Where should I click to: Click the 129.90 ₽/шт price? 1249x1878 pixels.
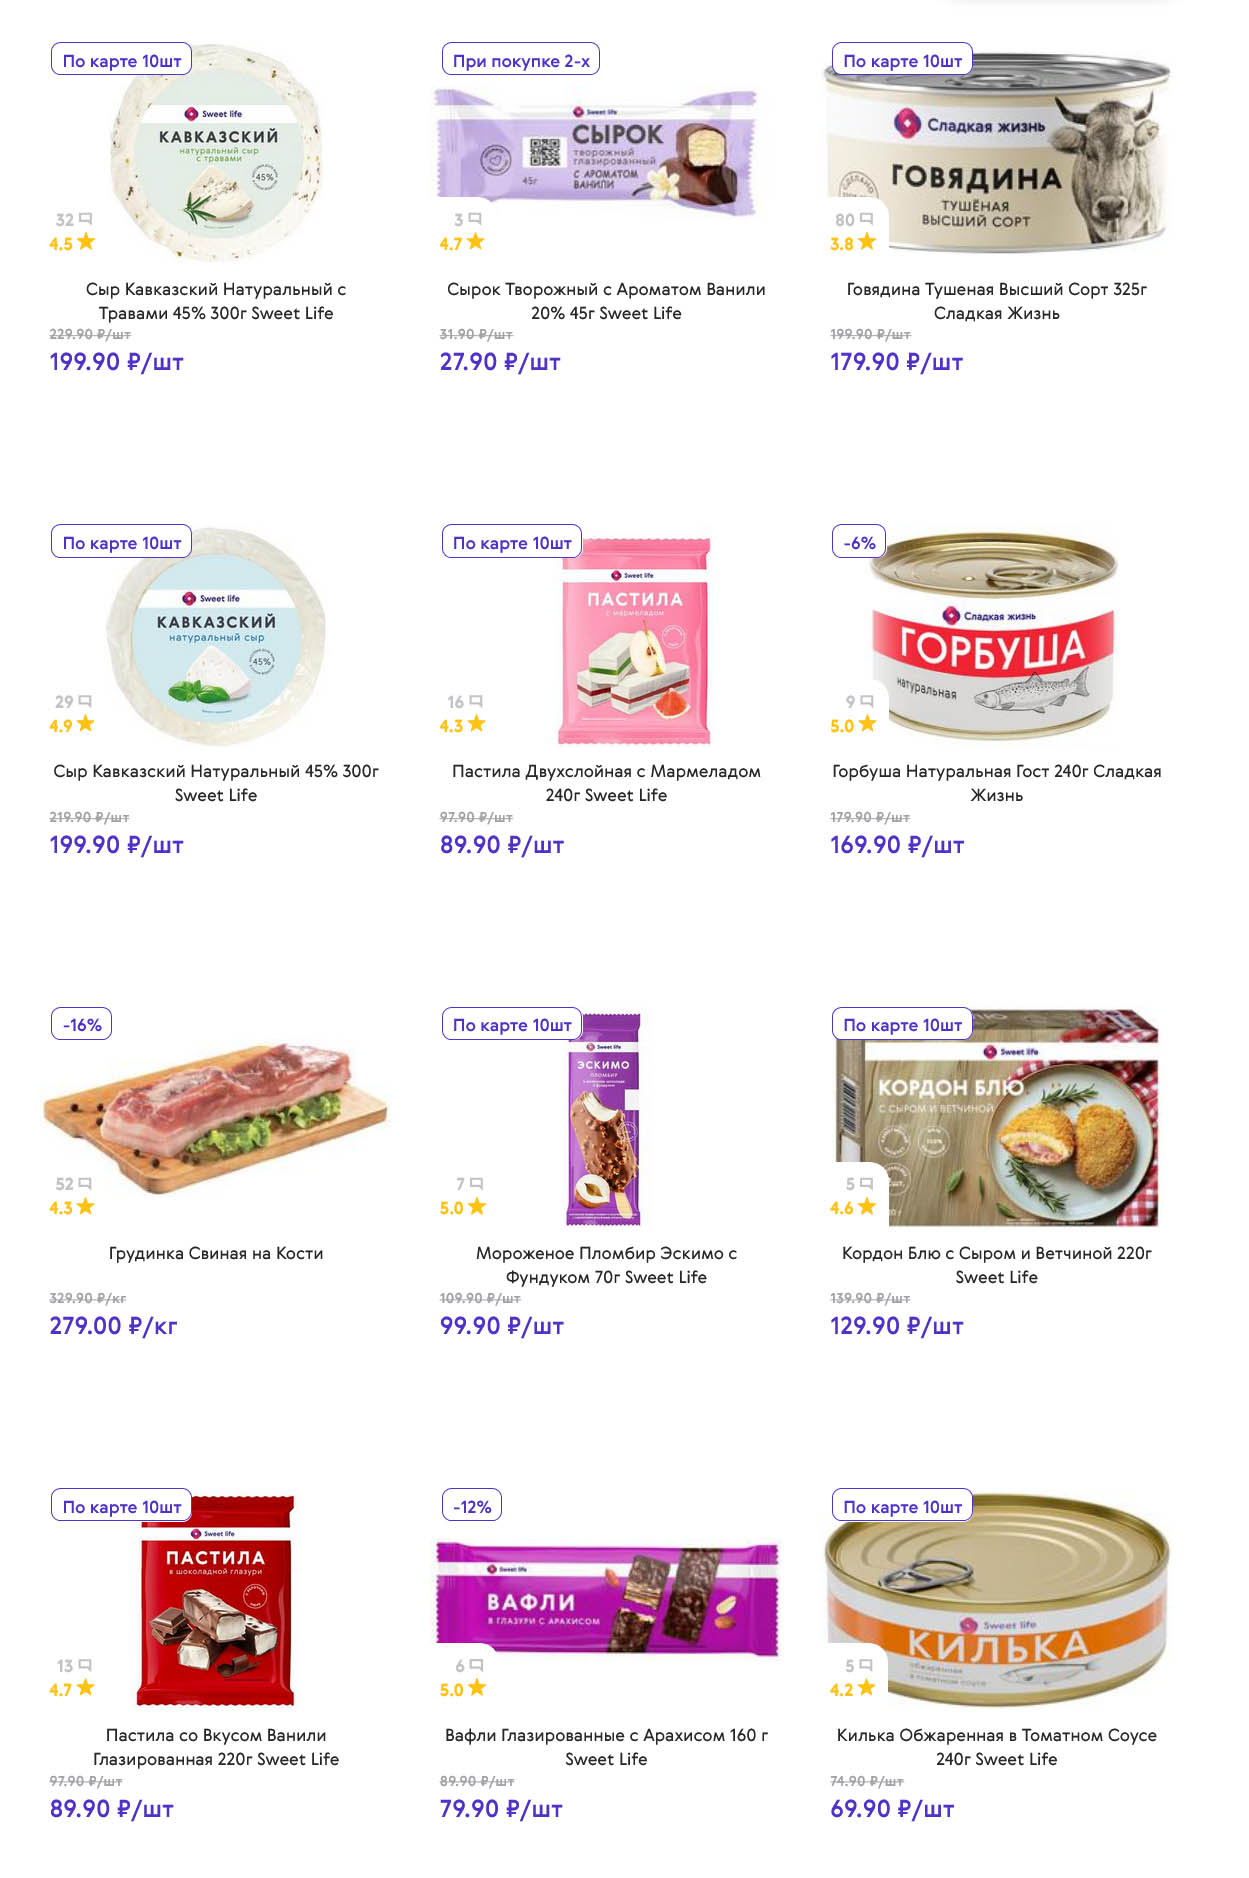coord(896,1326)
